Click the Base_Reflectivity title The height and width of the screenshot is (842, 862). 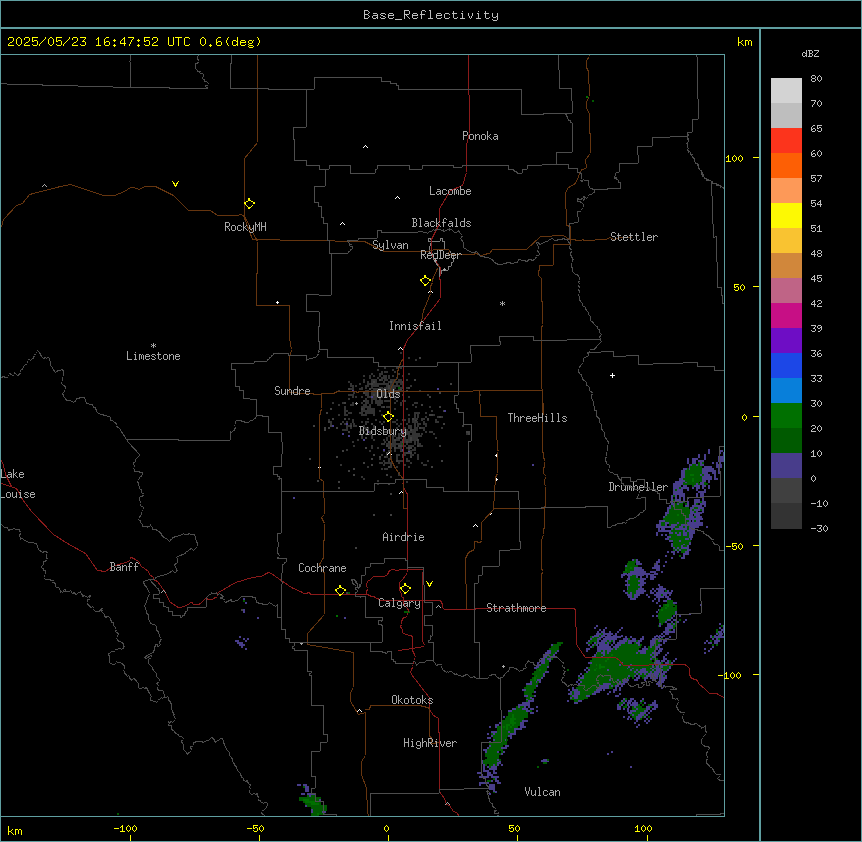pos(431,15)
